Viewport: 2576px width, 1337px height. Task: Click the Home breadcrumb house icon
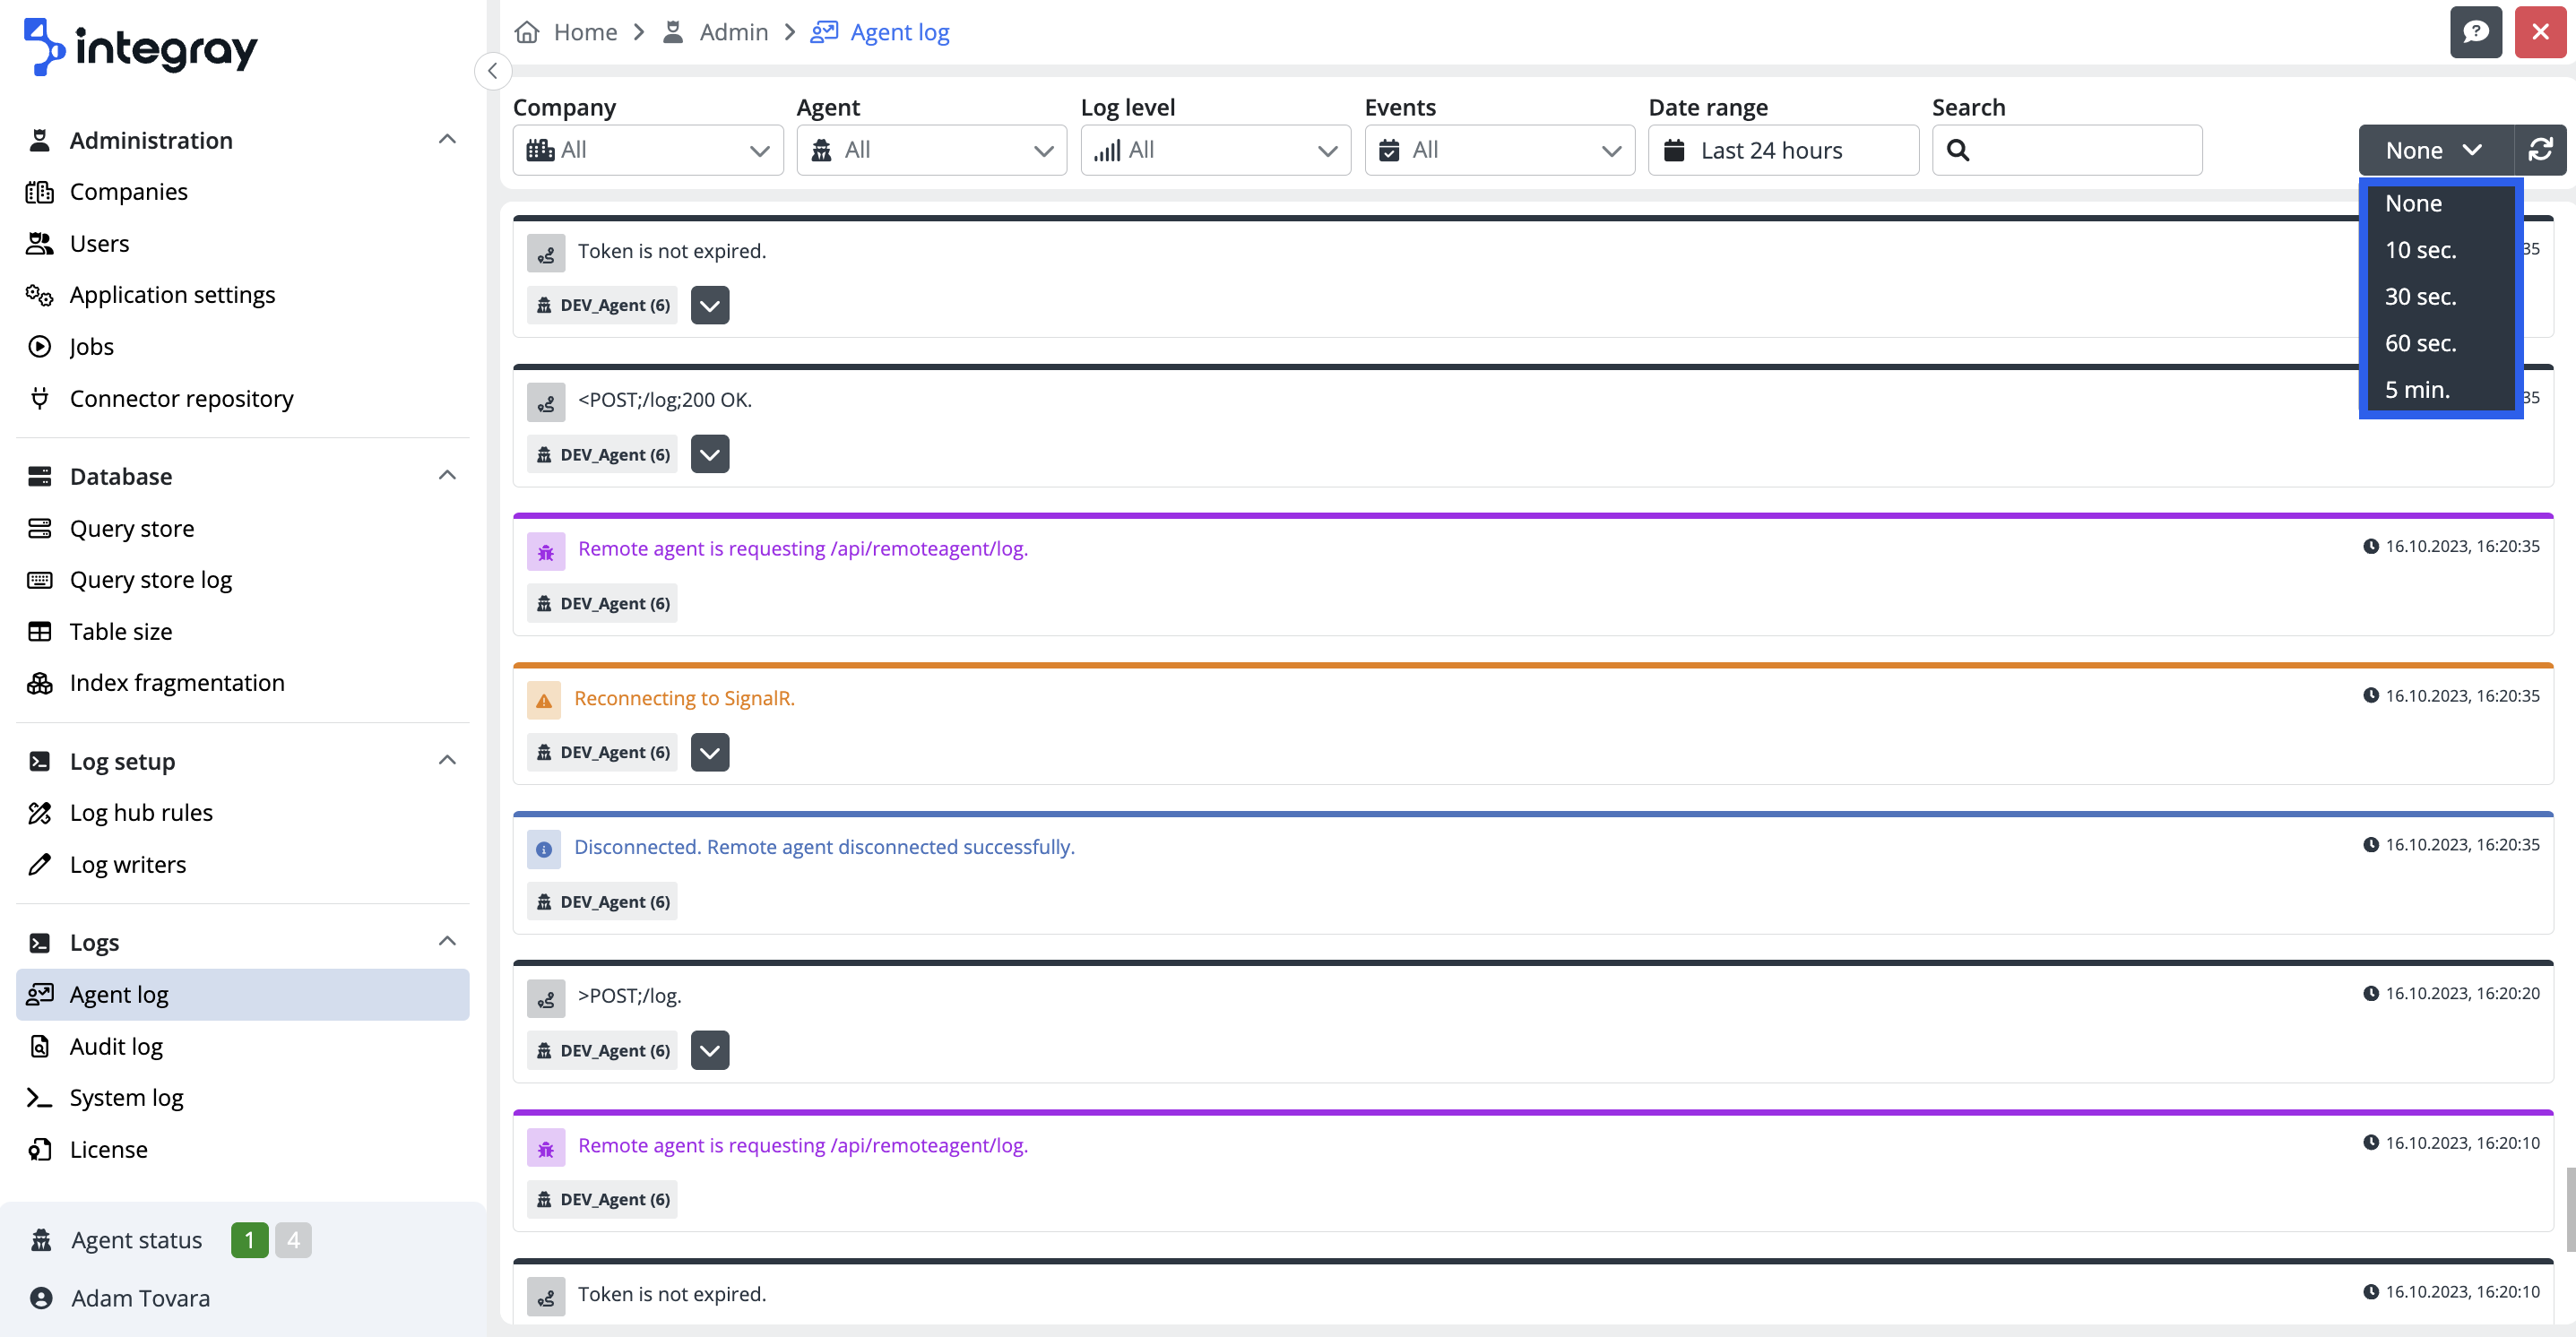point(527,32)
